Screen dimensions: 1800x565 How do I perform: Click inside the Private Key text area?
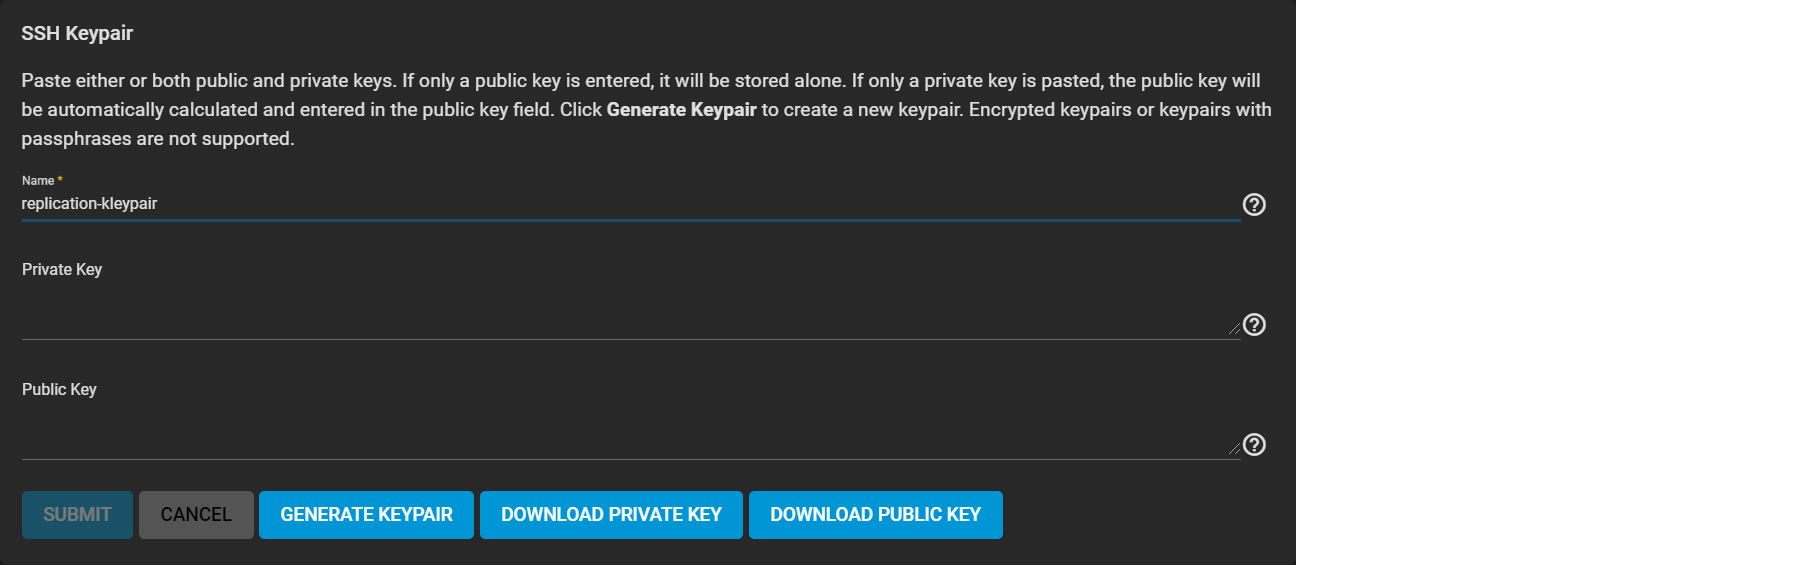(x=630, y=317)
